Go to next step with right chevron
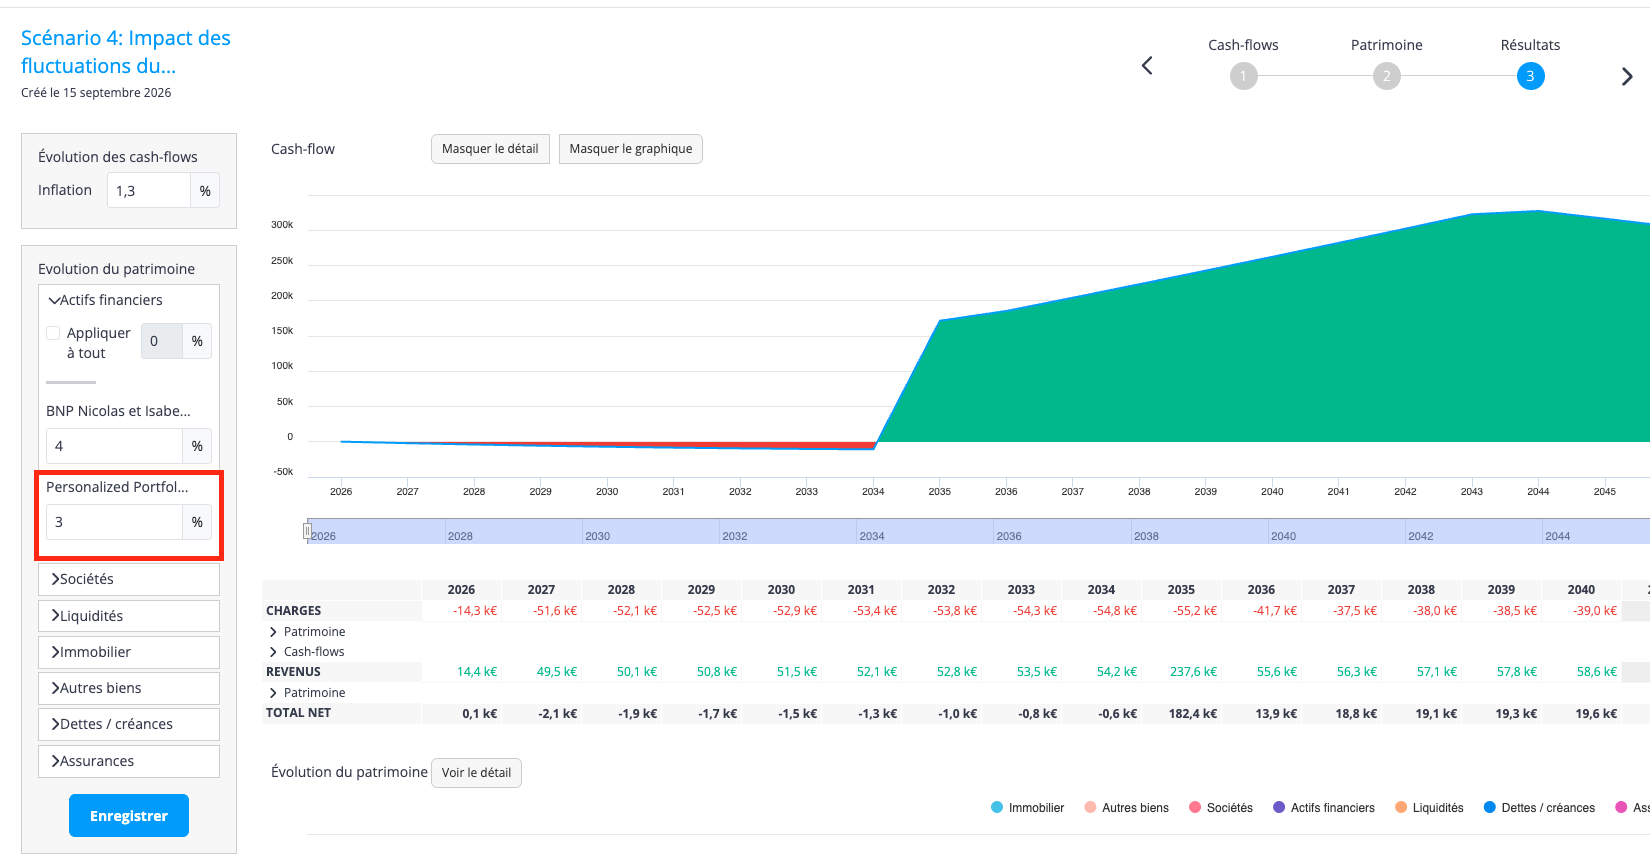Image resolution: width=1650 pixels, height=862 pixels. coord(1627,76)
